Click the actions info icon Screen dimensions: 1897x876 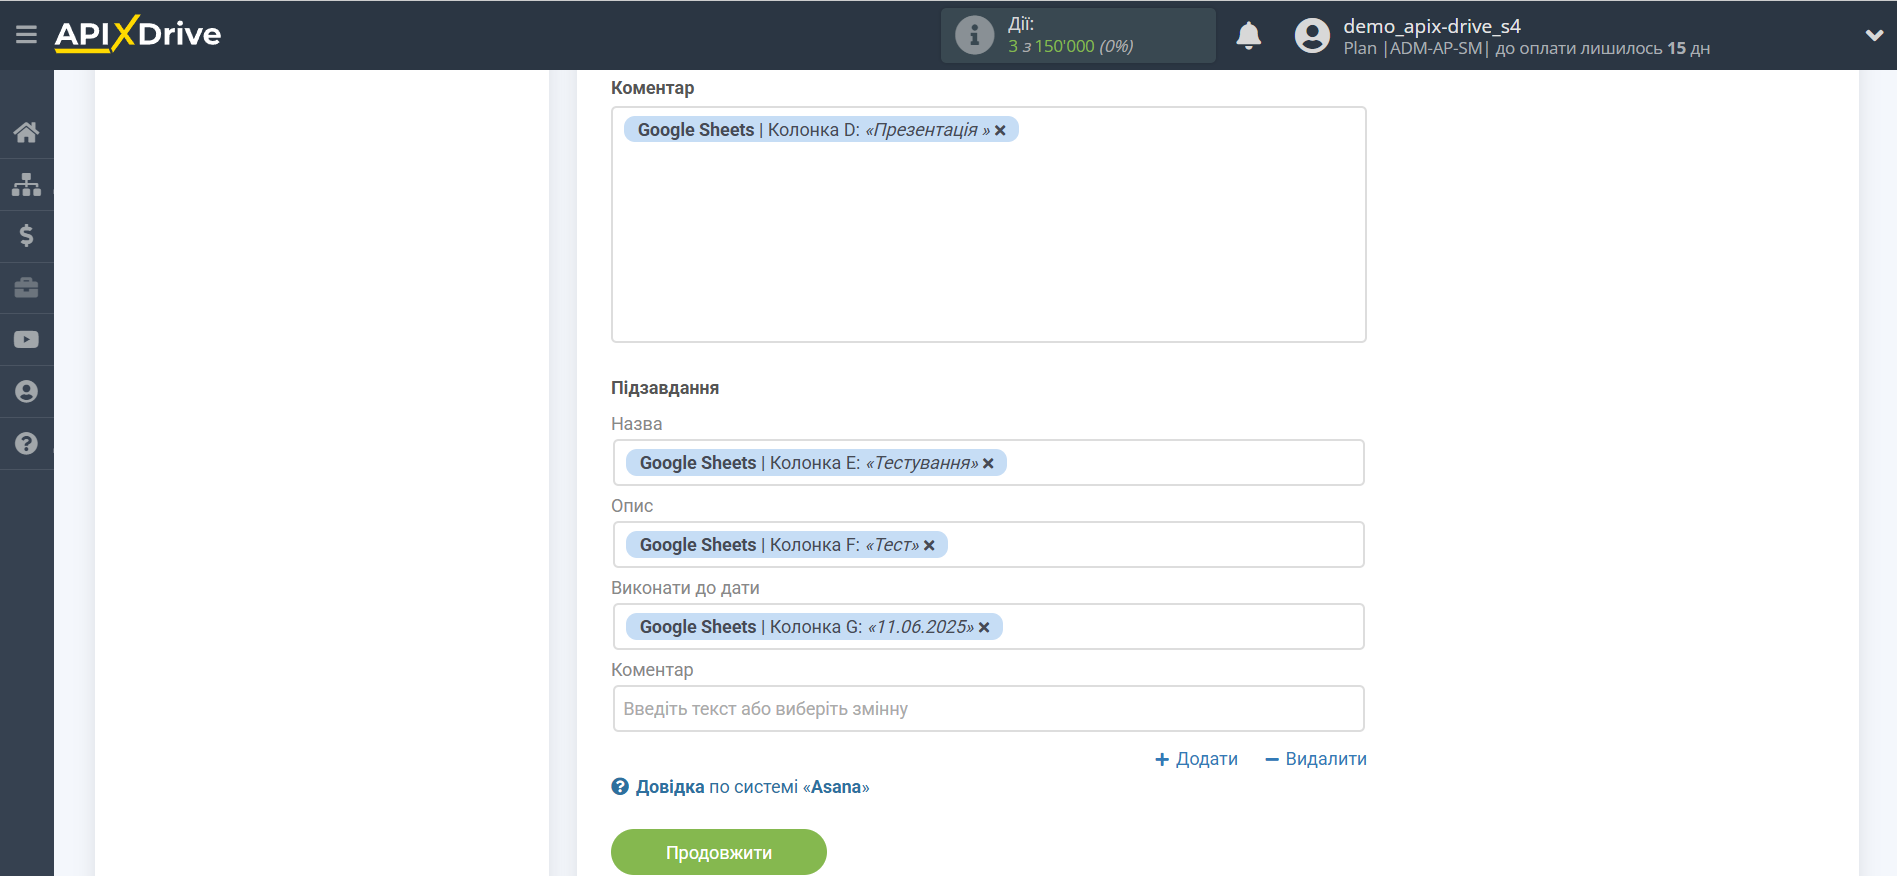pos(974,35)
